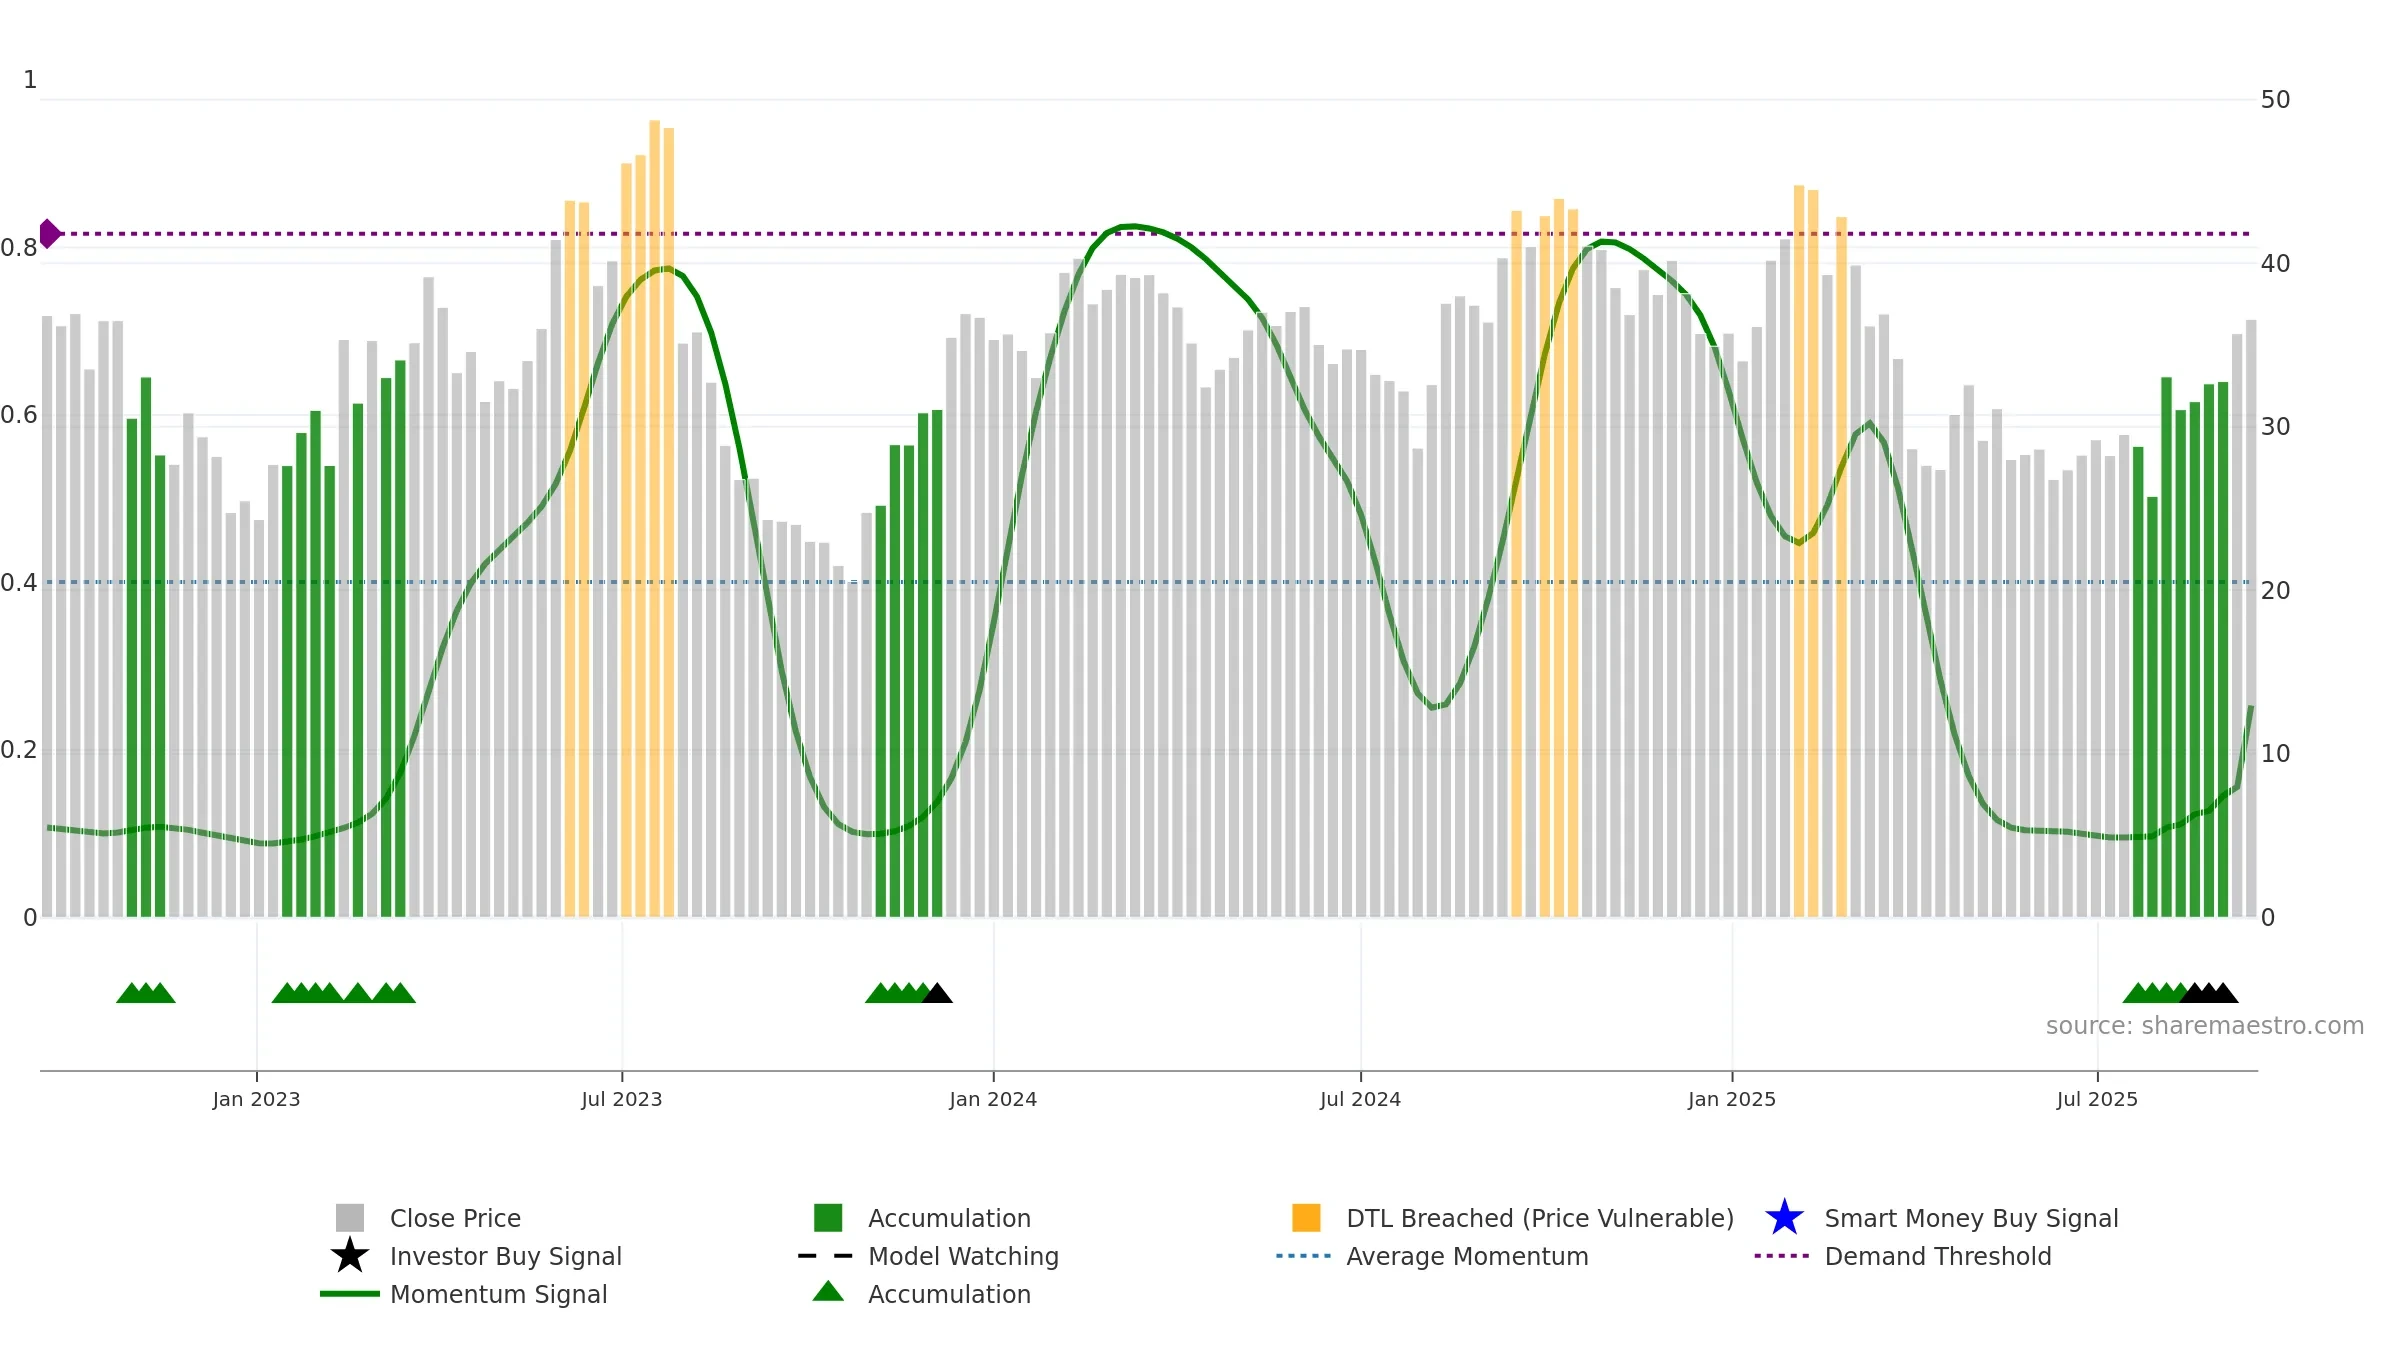Image resolution: width=2400 pixels, height=1350 pixels.
Task: Click the black Investor Buy Signal star icon
Action: (x=350, y=1256)
